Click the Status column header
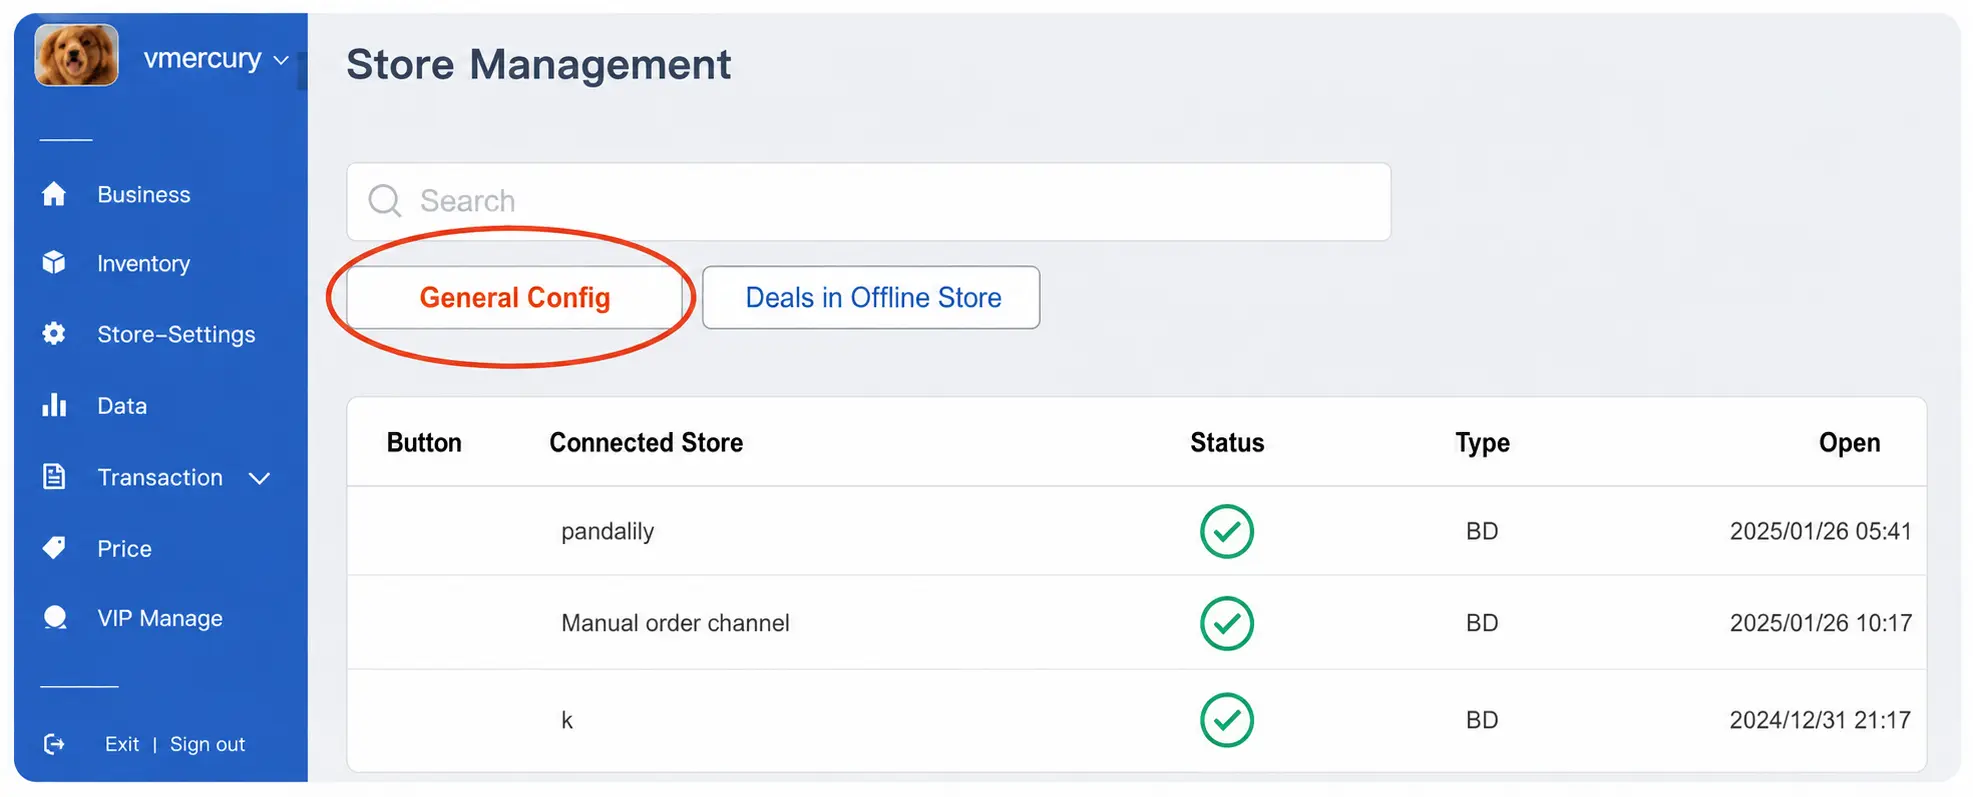1973x797 pixels. [1227, 442]
